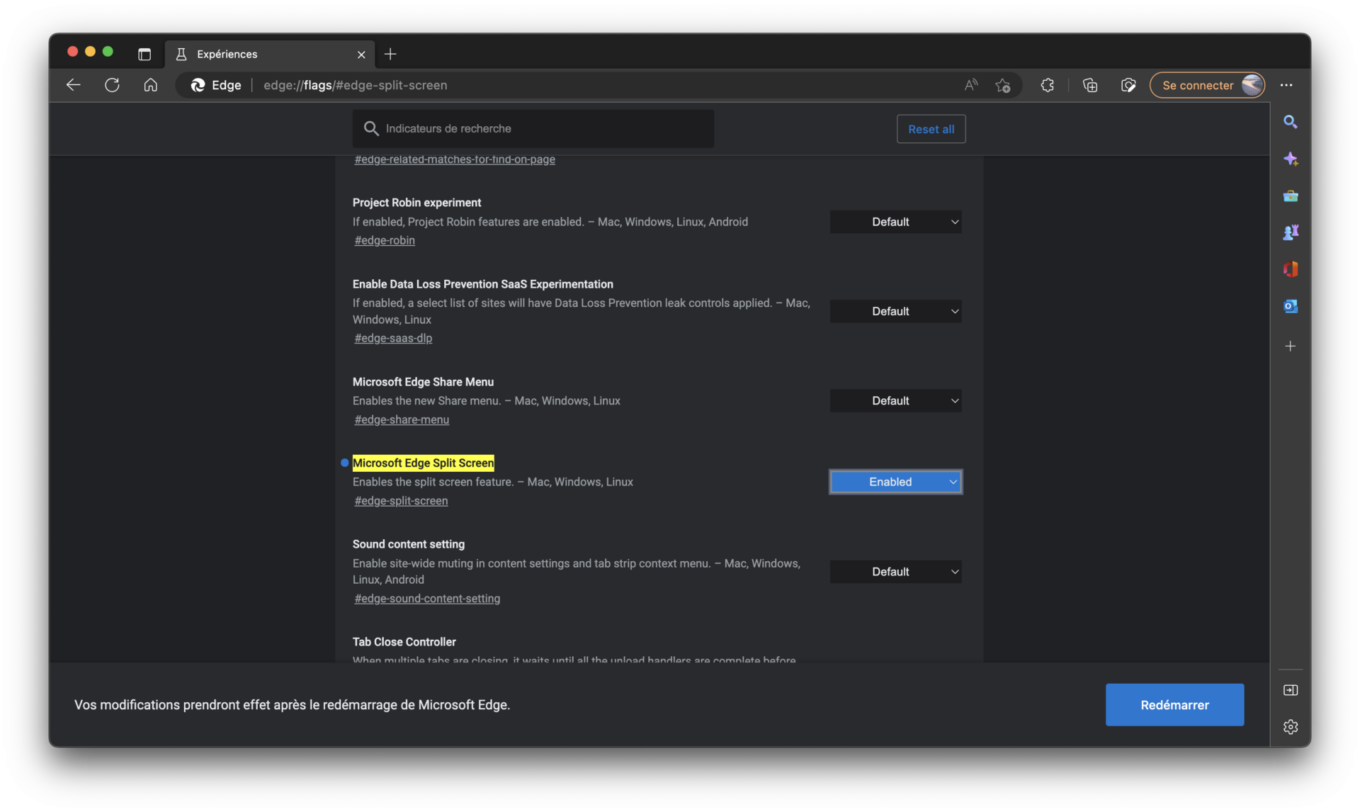Screen dimensions: 1360x812
Task: Open a new tab with plus icon
Action: (390, 54)
